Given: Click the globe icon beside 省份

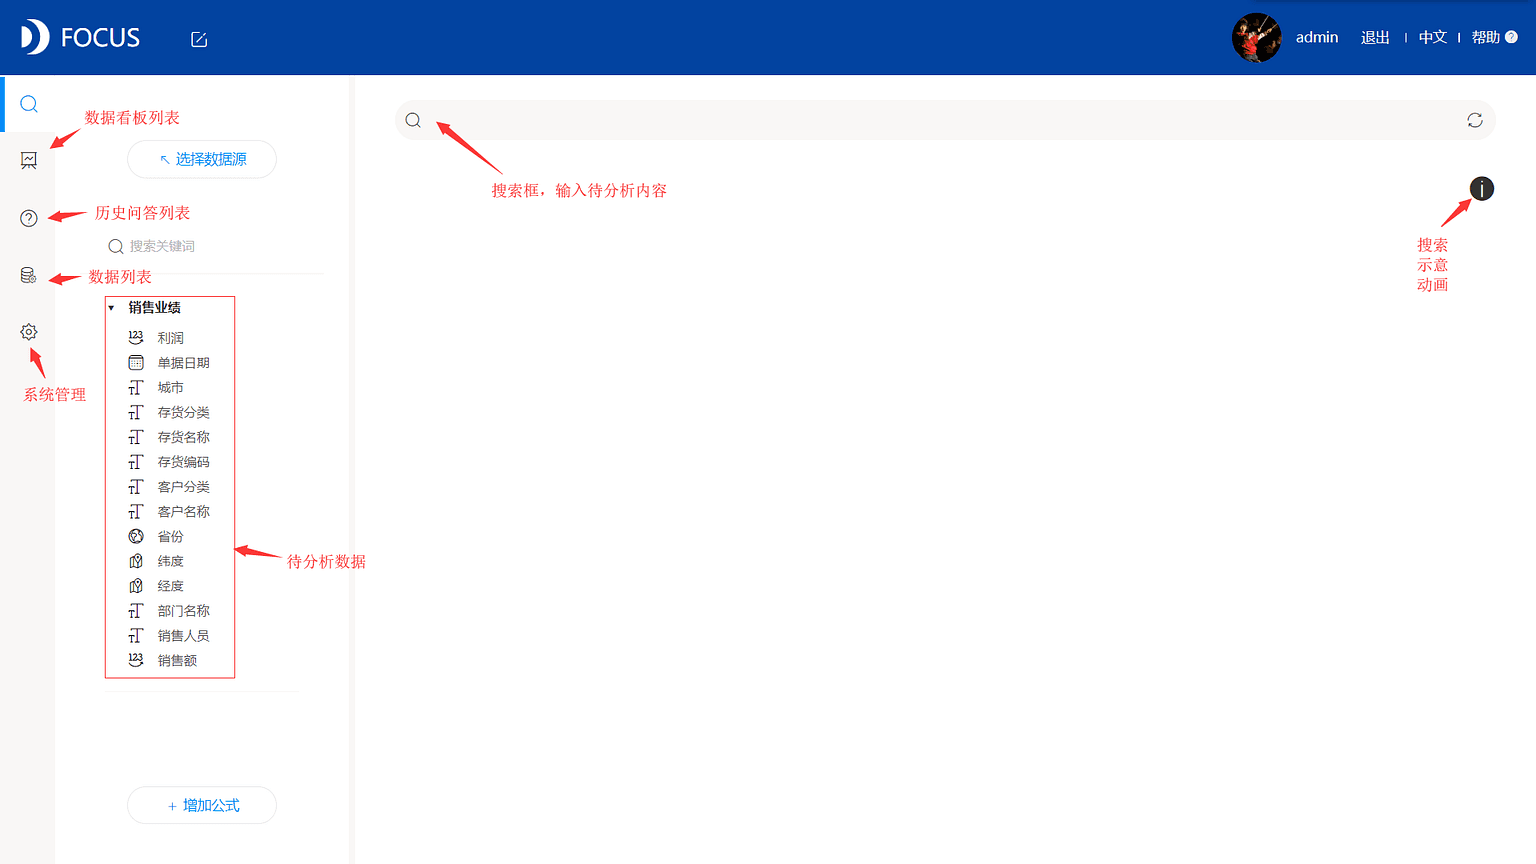Looking at the screenshot, I should tap(136, 536).
